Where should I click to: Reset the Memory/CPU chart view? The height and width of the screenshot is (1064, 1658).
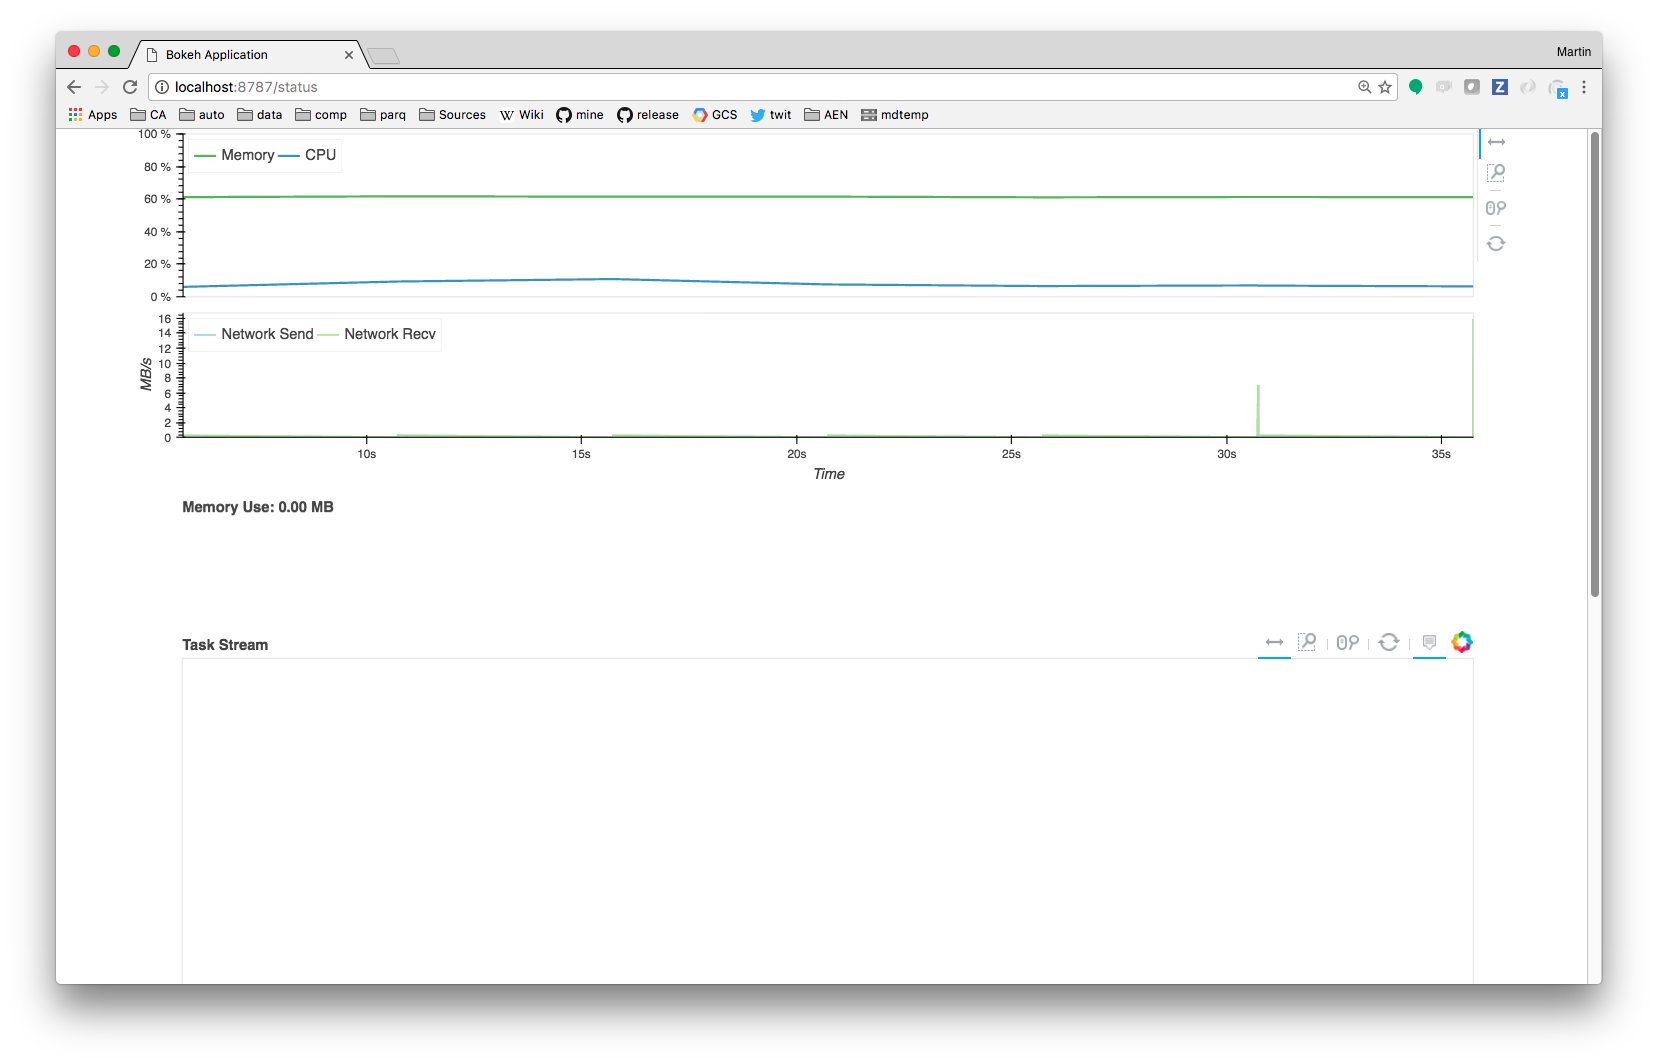tap(1496, 243)
